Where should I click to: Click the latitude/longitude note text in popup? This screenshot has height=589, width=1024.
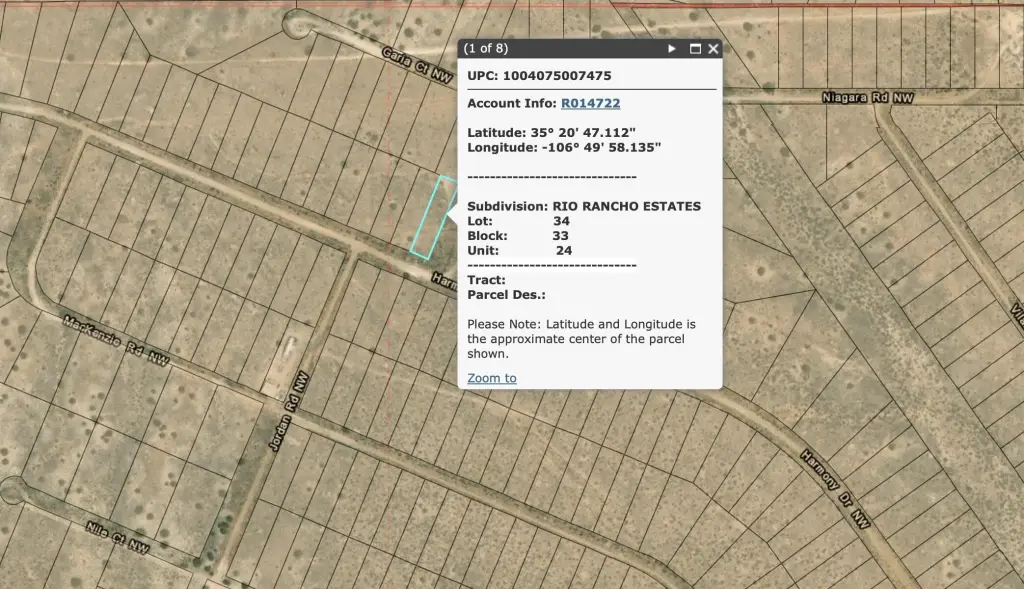coord(581,339)
